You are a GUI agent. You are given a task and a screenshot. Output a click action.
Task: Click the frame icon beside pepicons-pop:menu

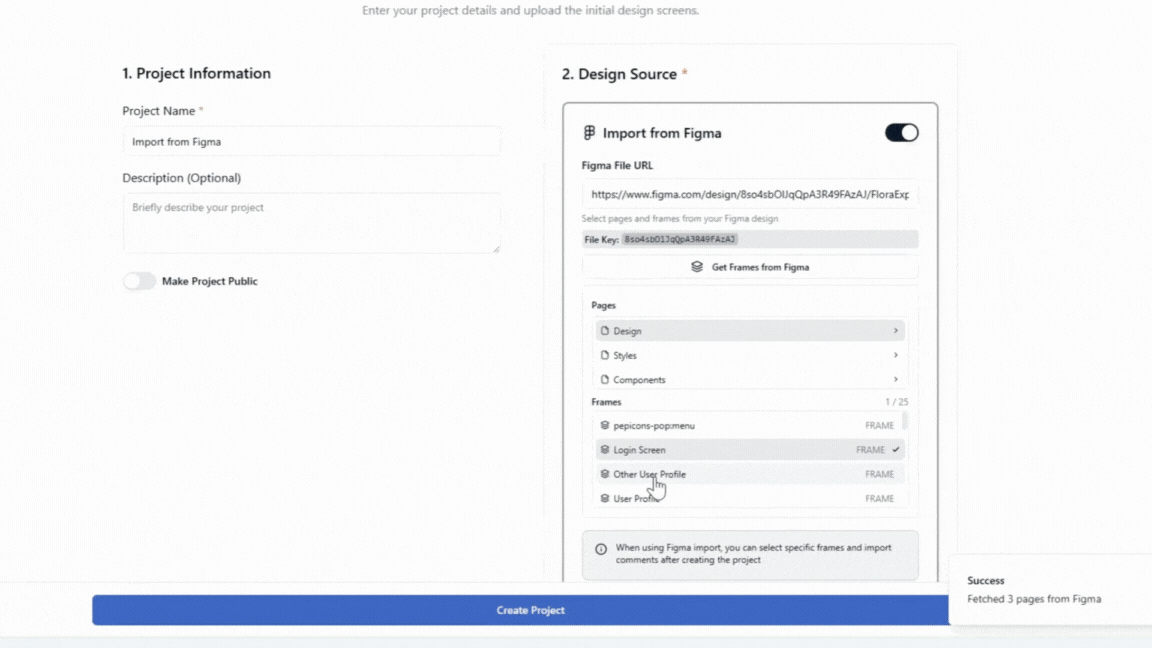click(x=605, y=426)
